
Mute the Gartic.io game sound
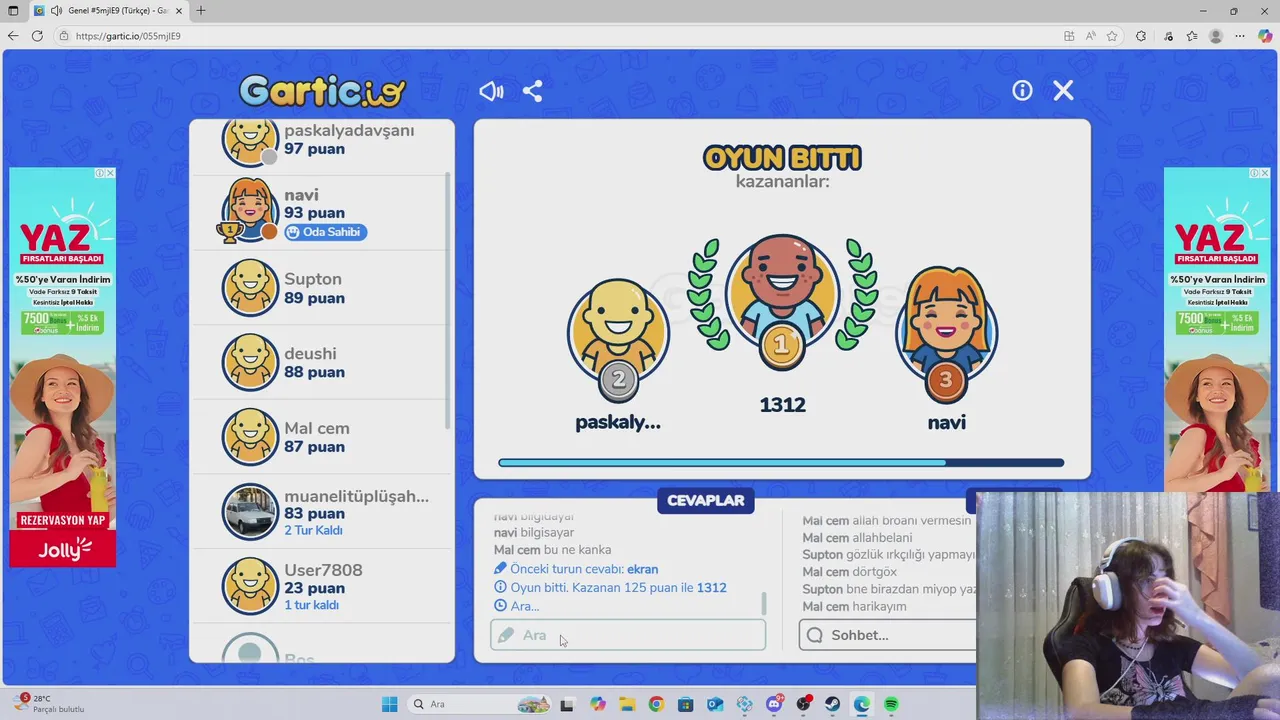pos(491,91)
